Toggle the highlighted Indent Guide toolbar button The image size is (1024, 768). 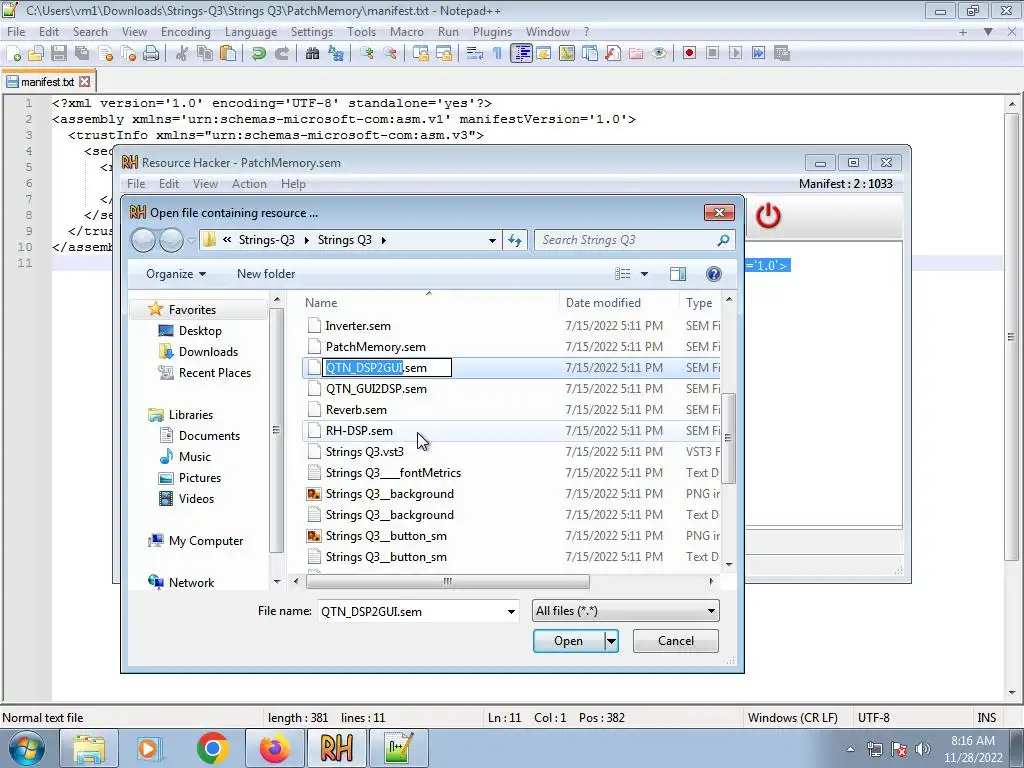pos(521,54)
